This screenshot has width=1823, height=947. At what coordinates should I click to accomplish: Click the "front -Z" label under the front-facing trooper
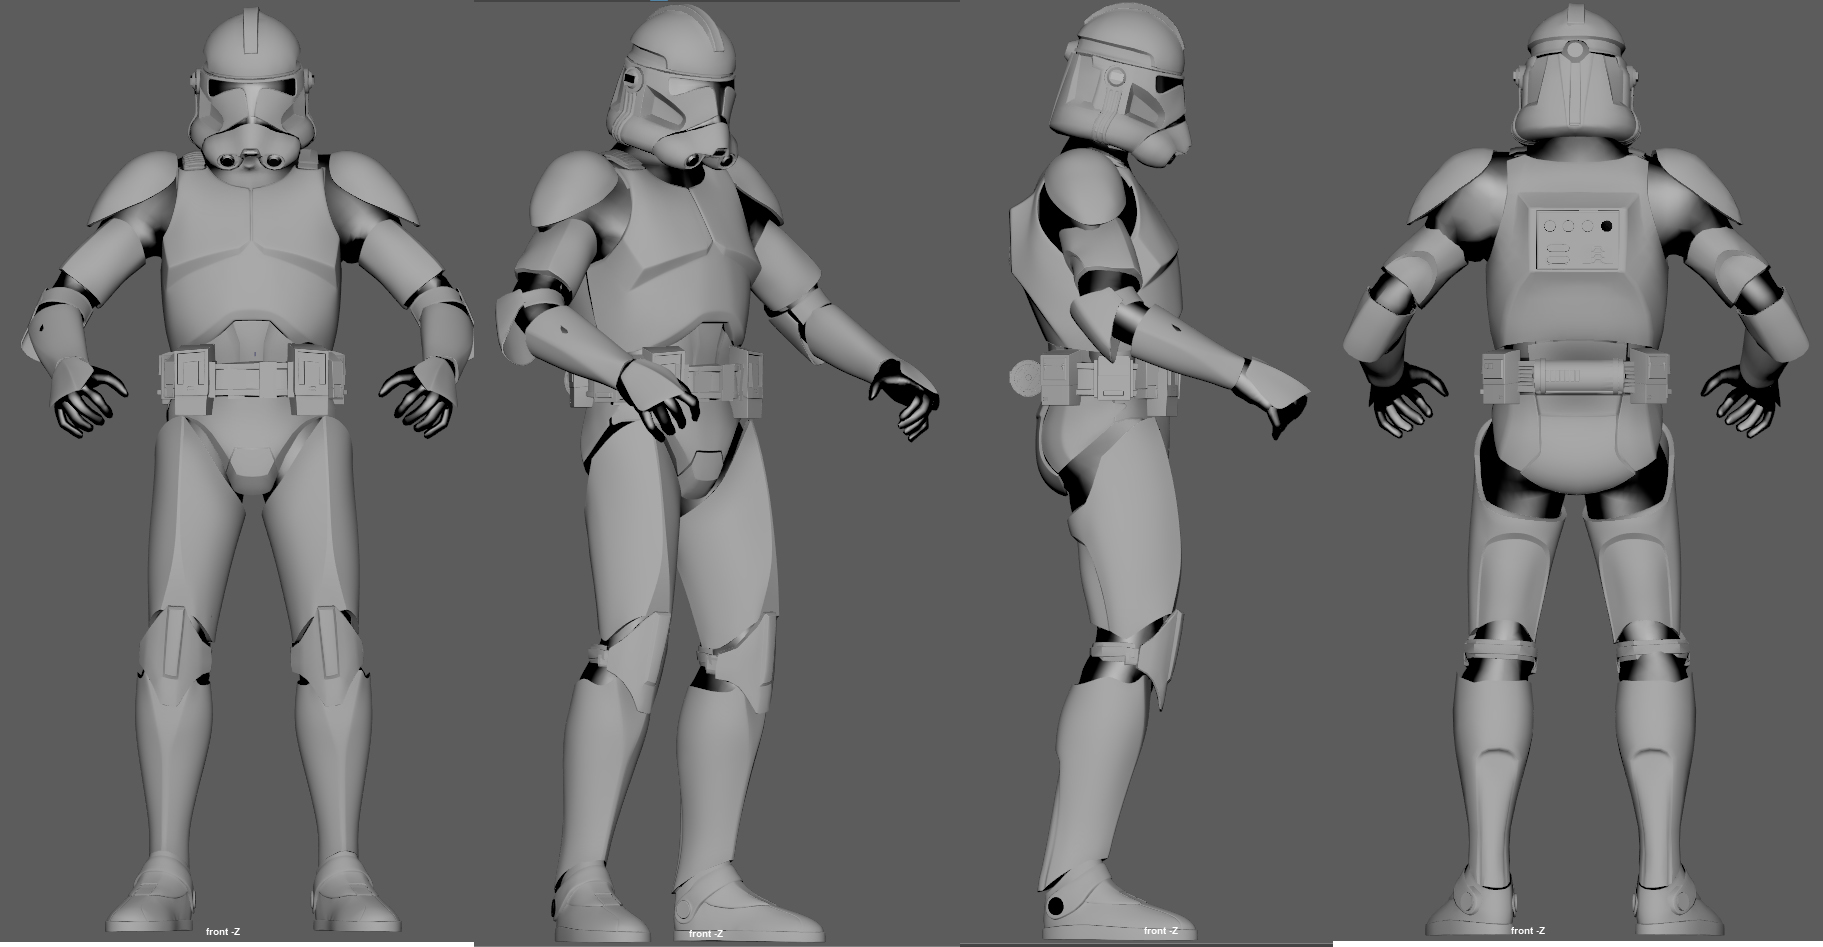(x=222, y=932)
